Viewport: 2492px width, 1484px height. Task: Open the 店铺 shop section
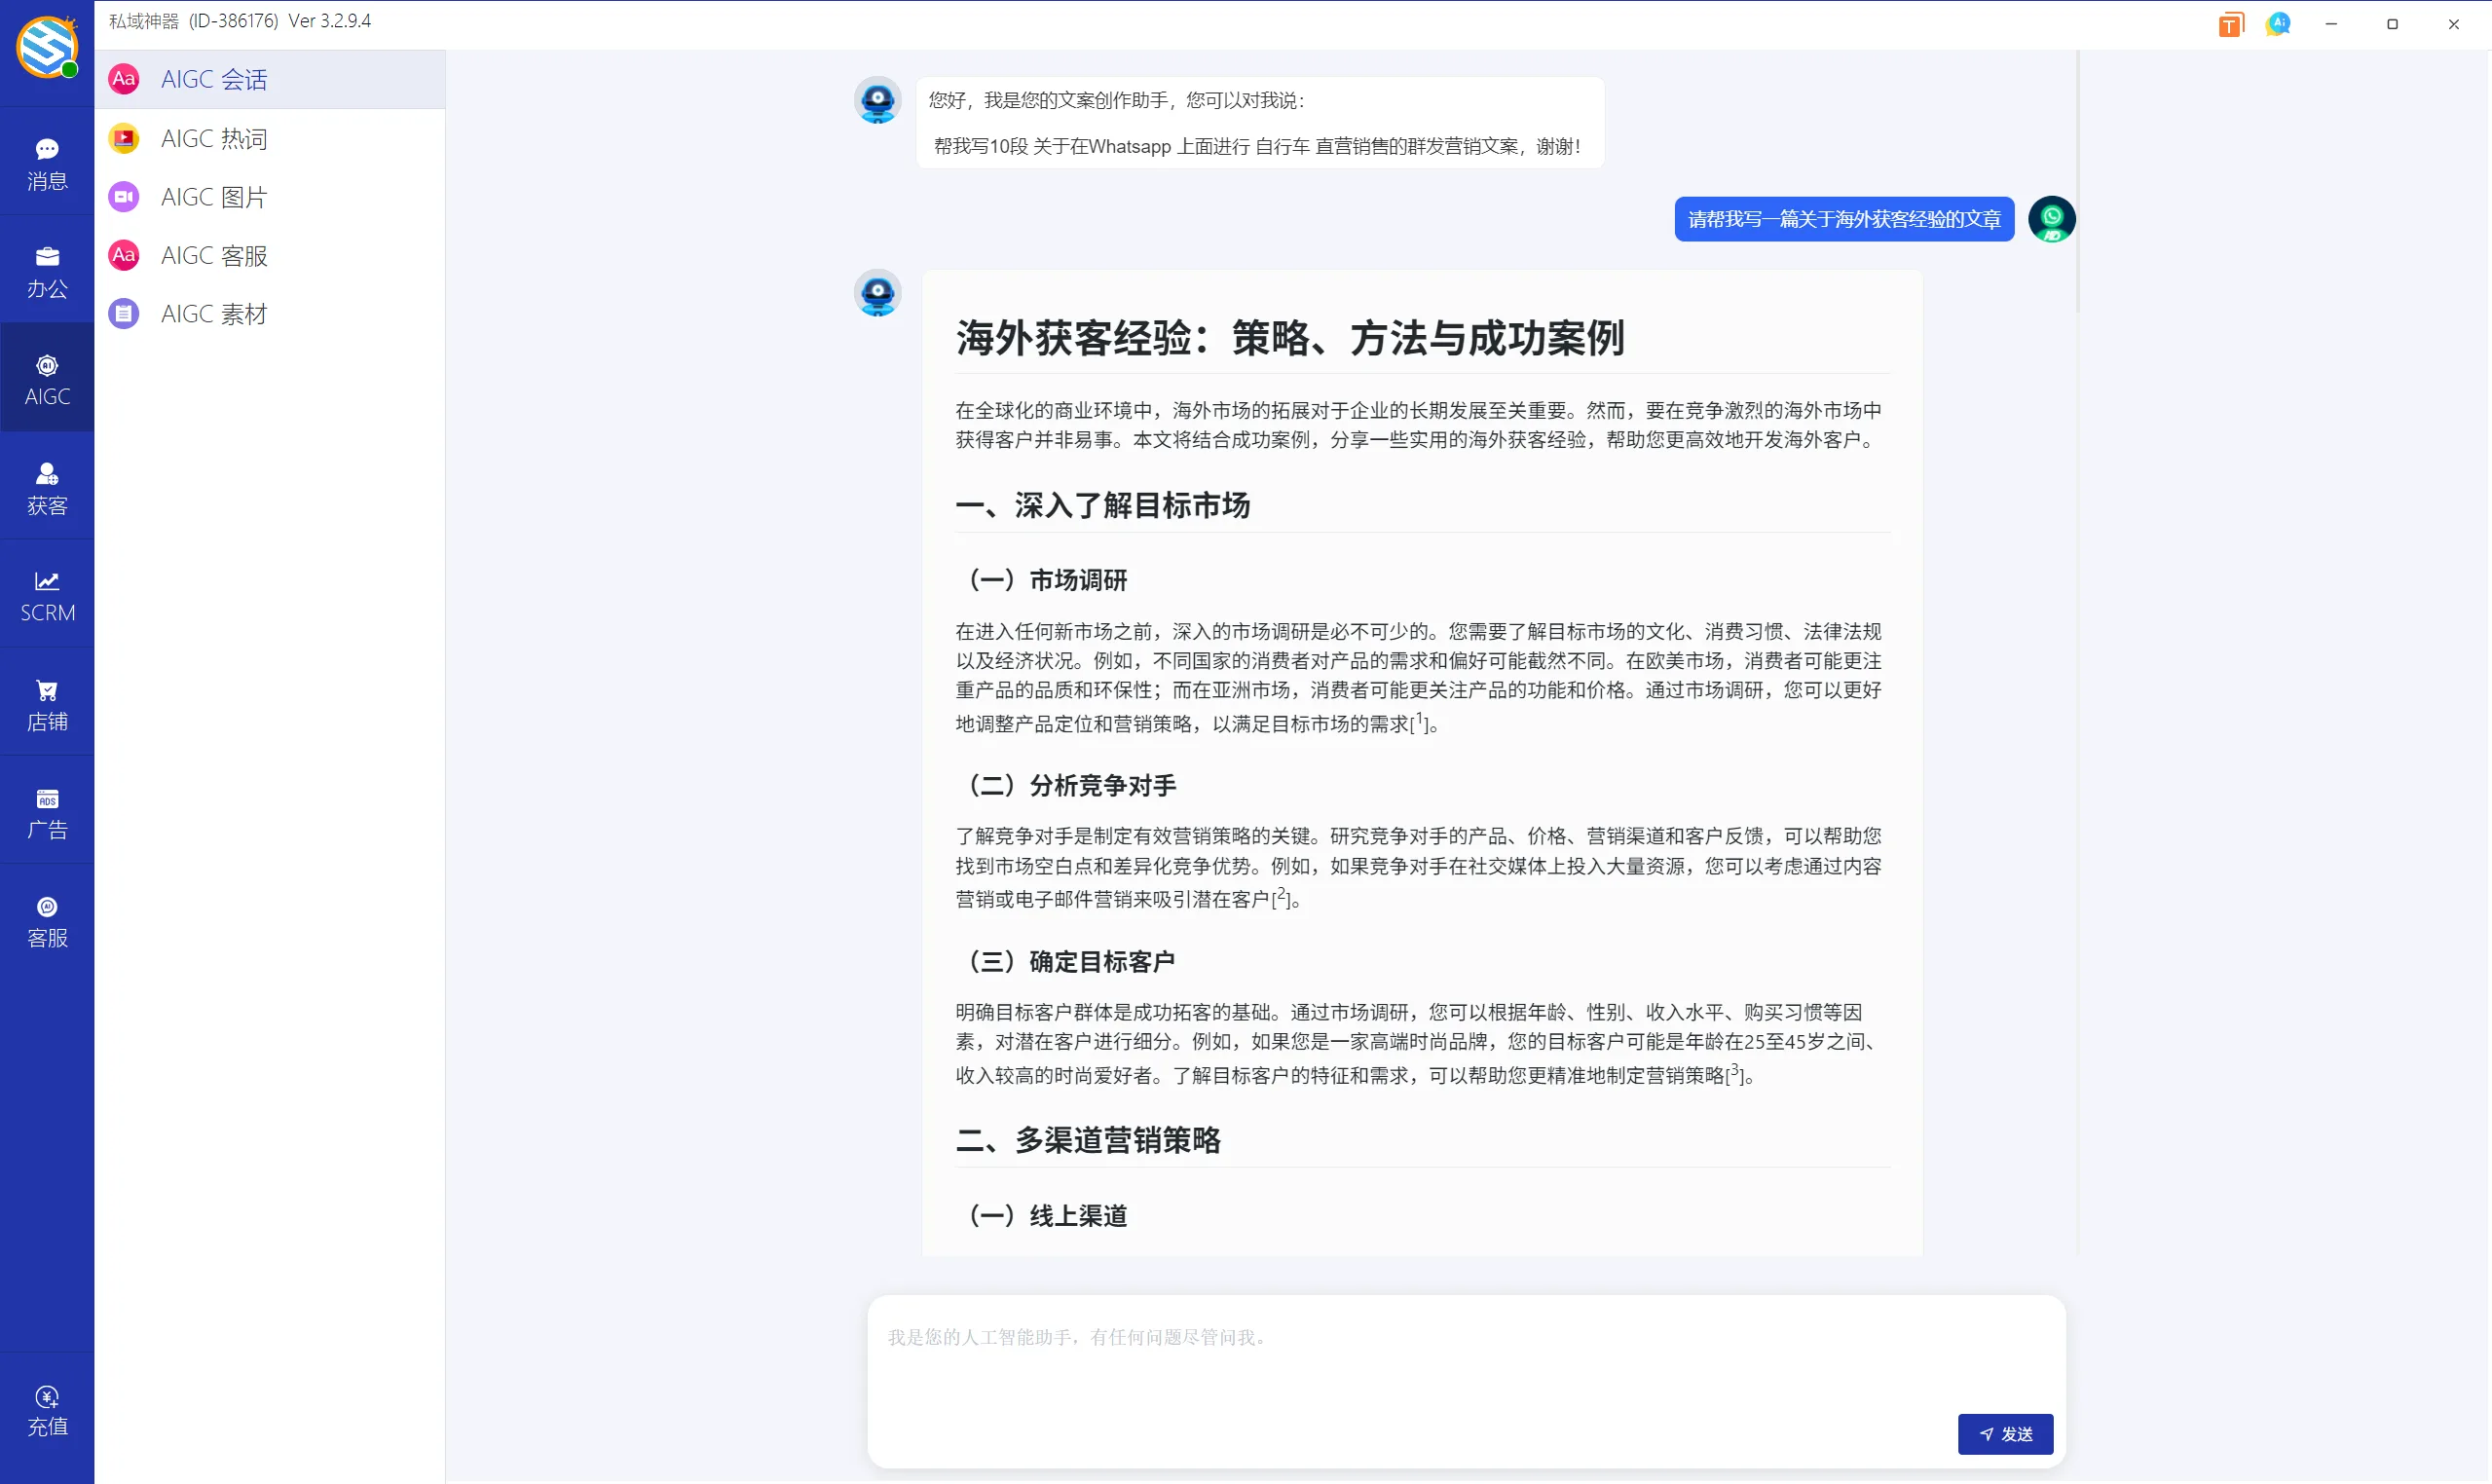coord(46,703)
